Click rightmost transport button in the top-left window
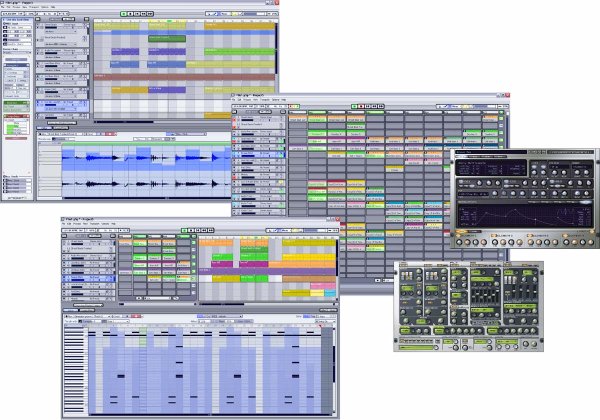 tap(150, 14)
